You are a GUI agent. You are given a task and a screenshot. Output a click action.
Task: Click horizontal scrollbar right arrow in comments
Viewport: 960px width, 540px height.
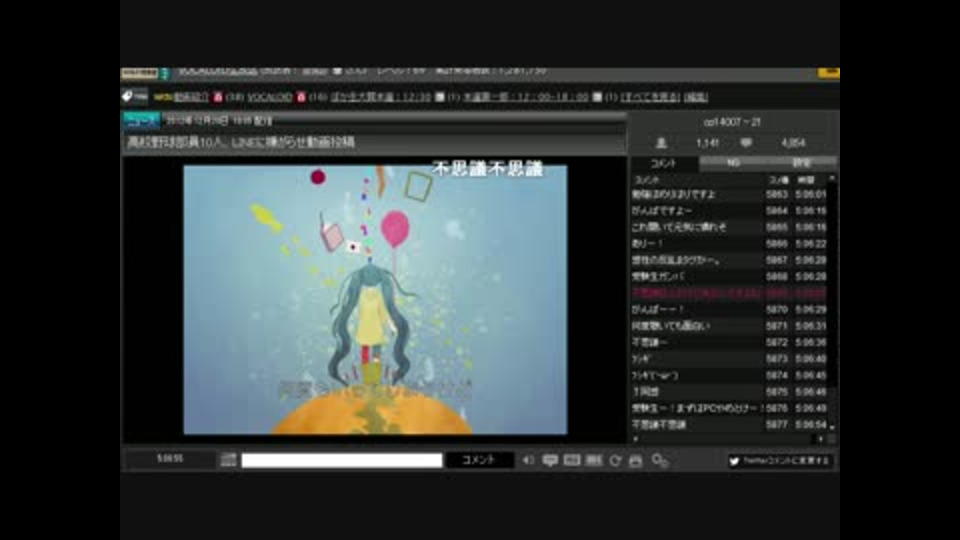pyautogui.click(x=820, y=438)
